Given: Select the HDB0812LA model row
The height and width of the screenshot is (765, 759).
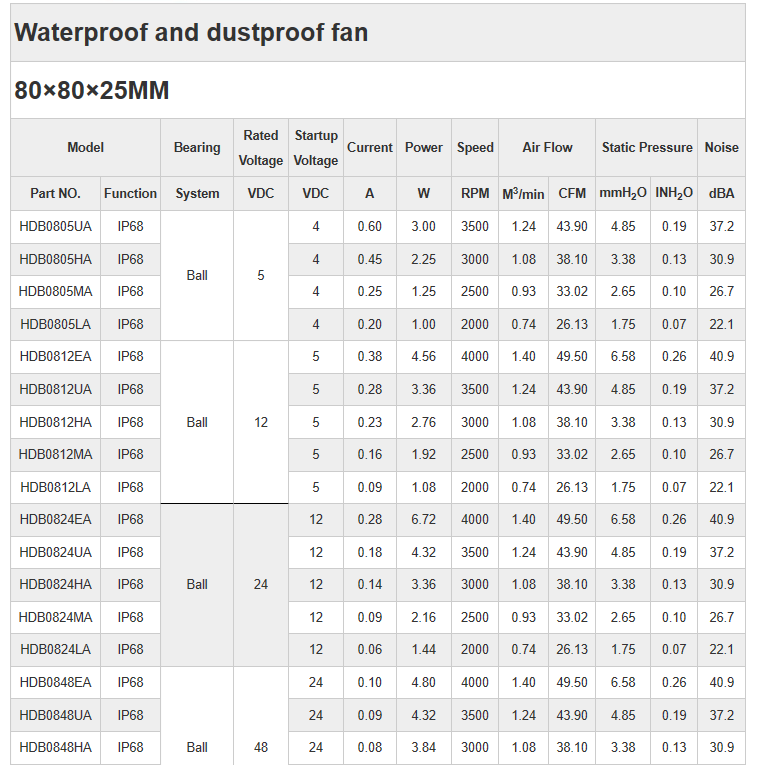Looking at the screenshot, I should point(55,487).
